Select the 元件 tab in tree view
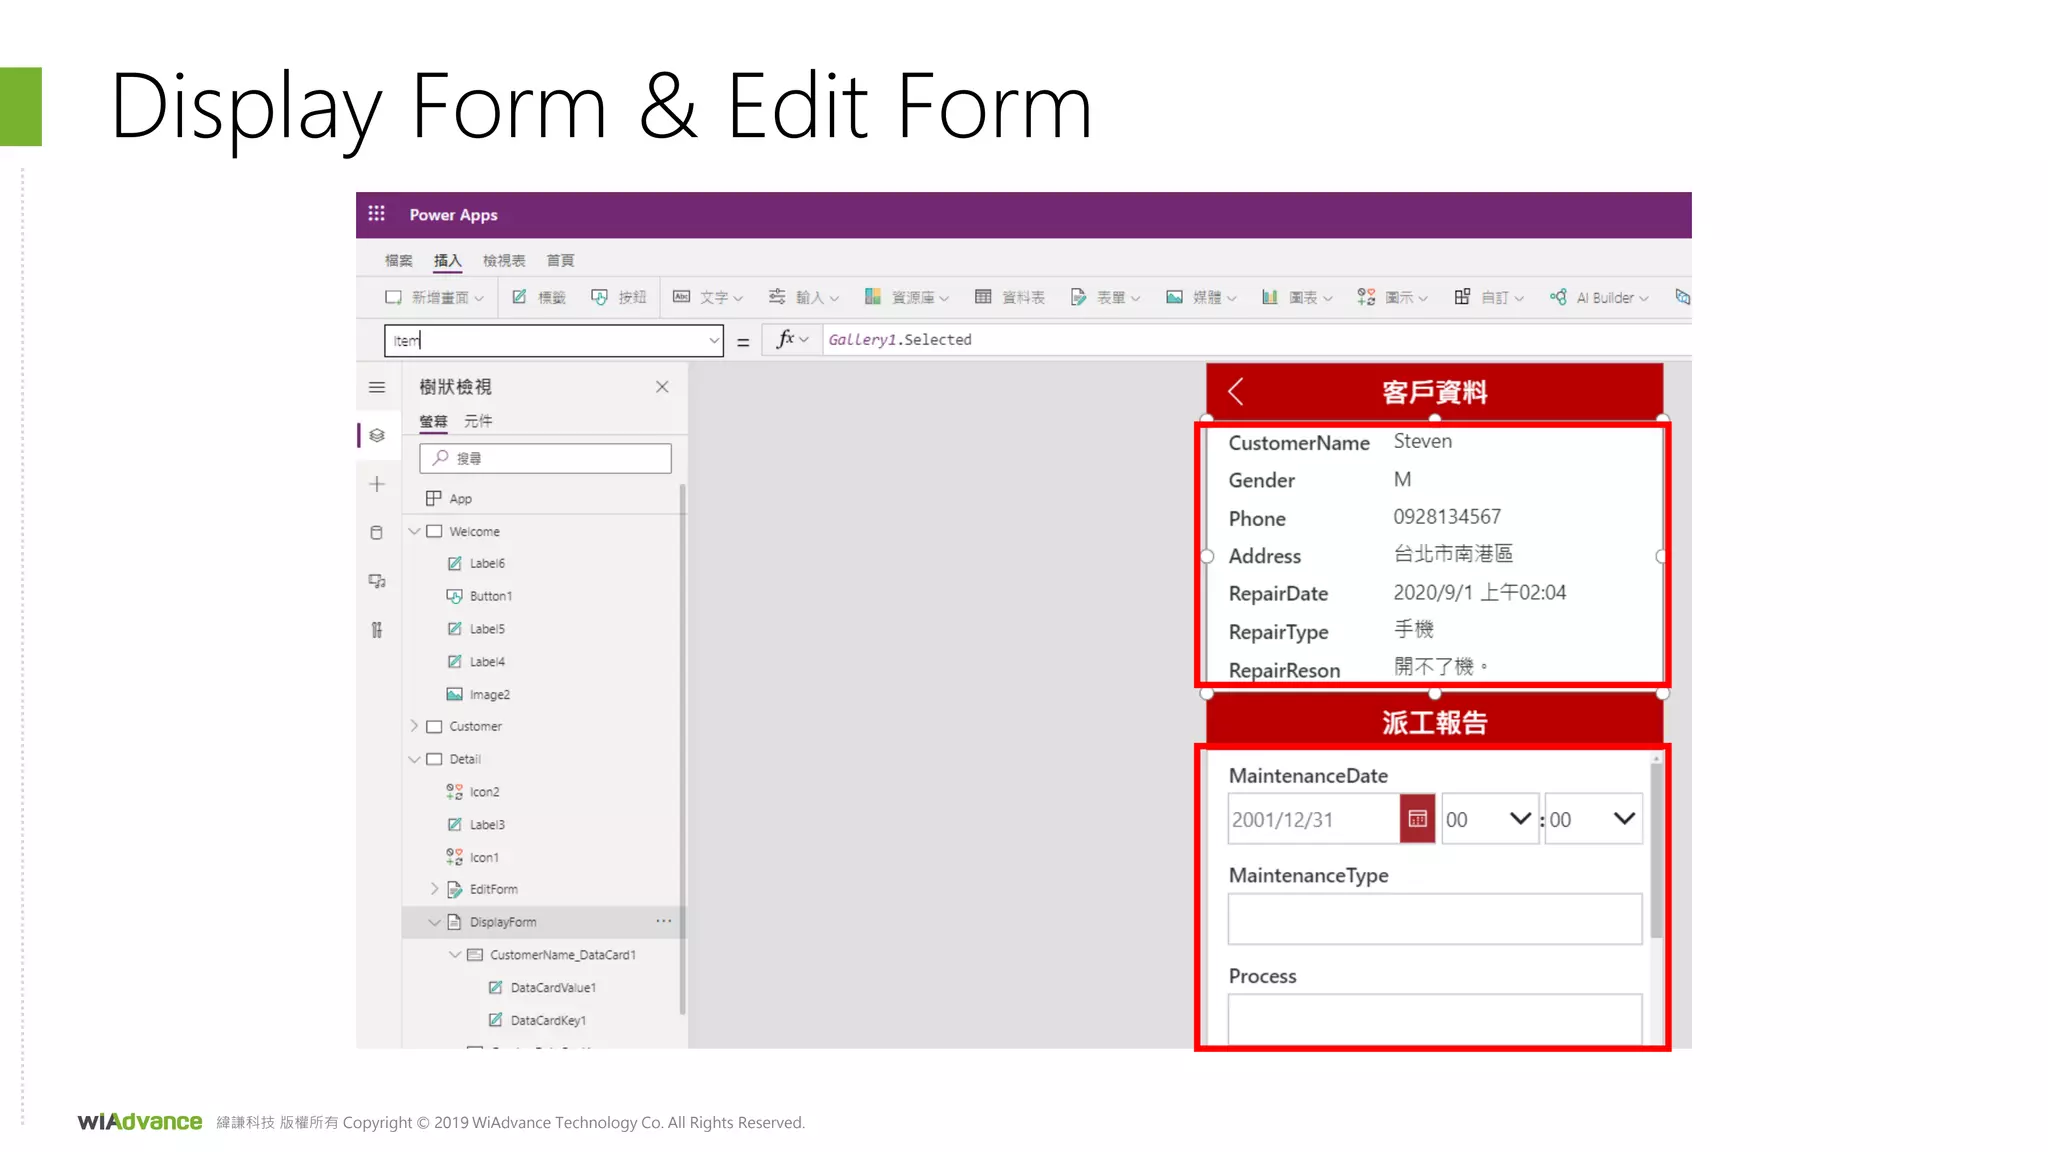2048x1152 pixels. point(478,421)
